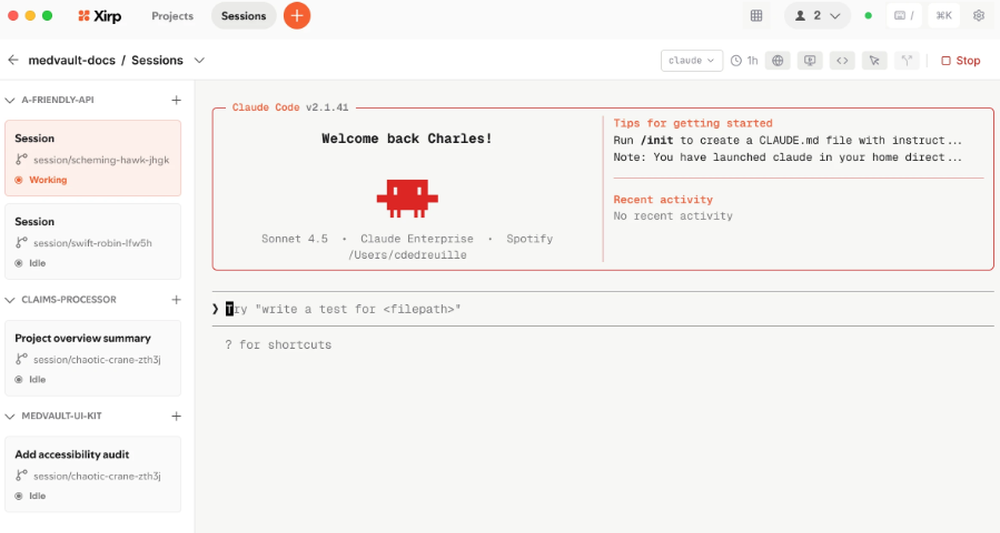The image size is (1000, 533).
Task: Click the "Tips for getting started" heading
Action: click(x=693, y=123)
